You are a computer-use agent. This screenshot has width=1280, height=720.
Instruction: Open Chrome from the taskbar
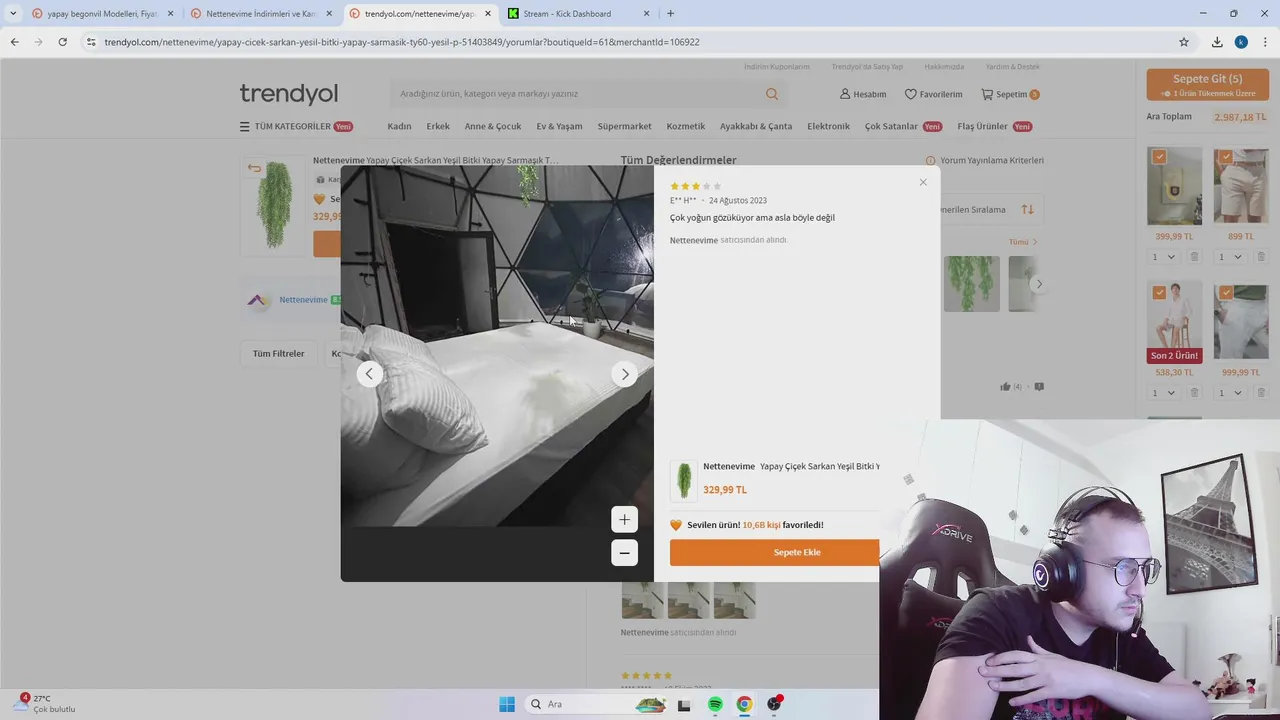(x=744, y=704)
